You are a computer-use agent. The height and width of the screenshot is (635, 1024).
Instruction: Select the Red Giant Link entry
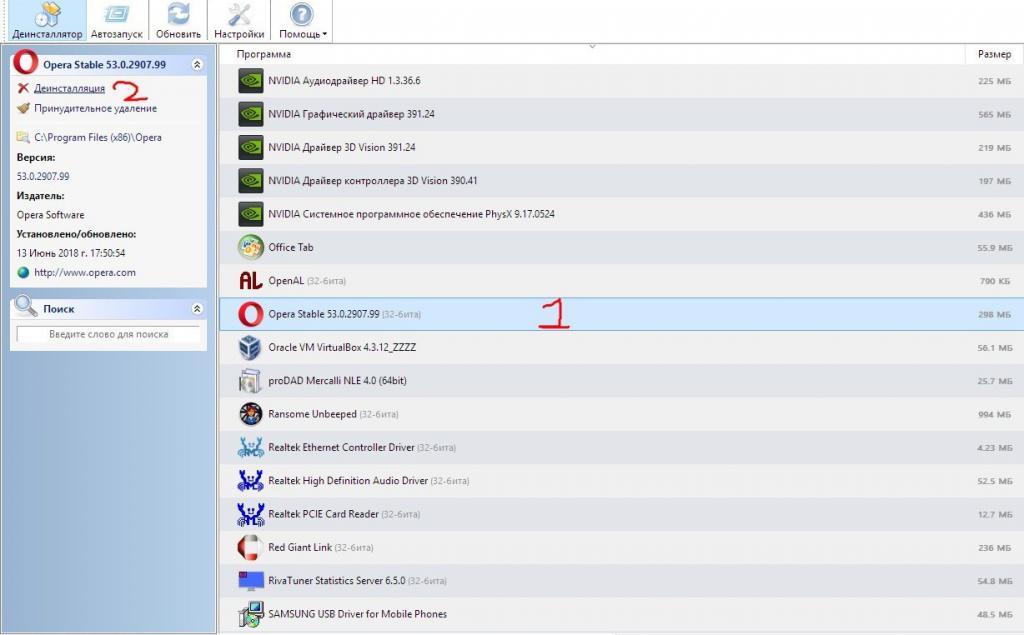tap(621, 547)
